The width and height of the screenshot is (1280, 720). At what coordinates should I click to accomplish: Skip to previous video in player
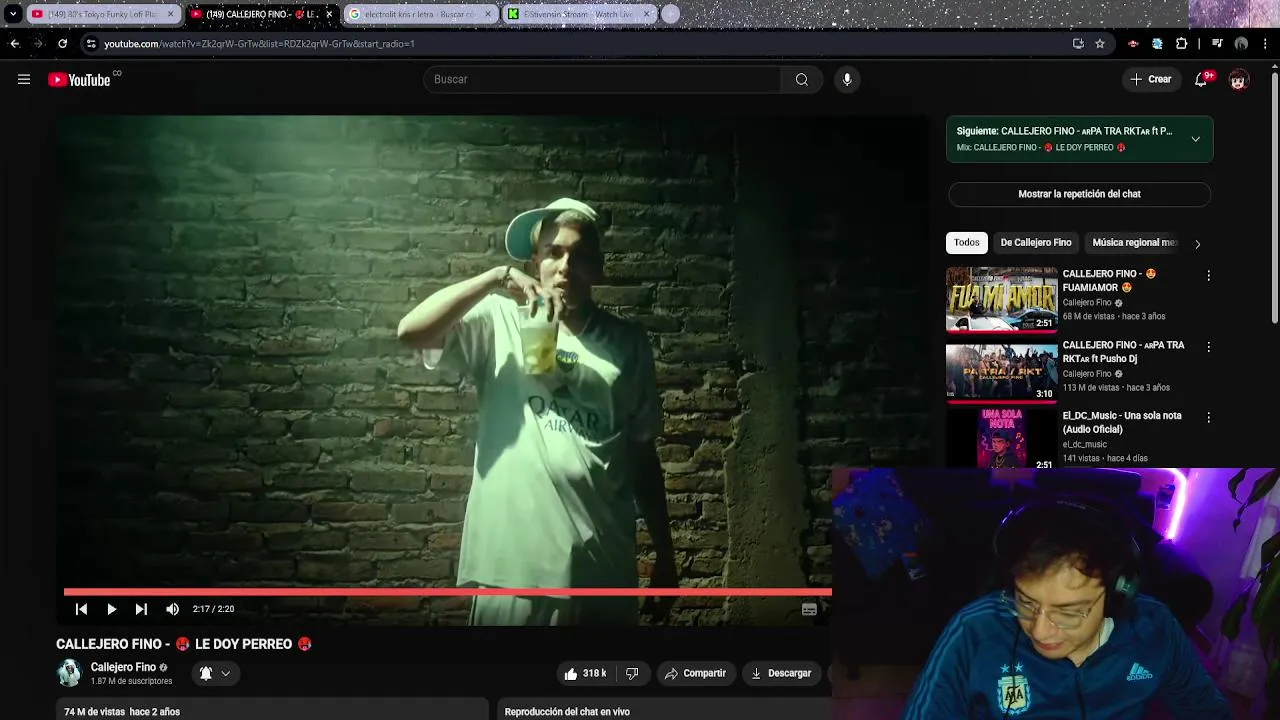pos(82,609)
